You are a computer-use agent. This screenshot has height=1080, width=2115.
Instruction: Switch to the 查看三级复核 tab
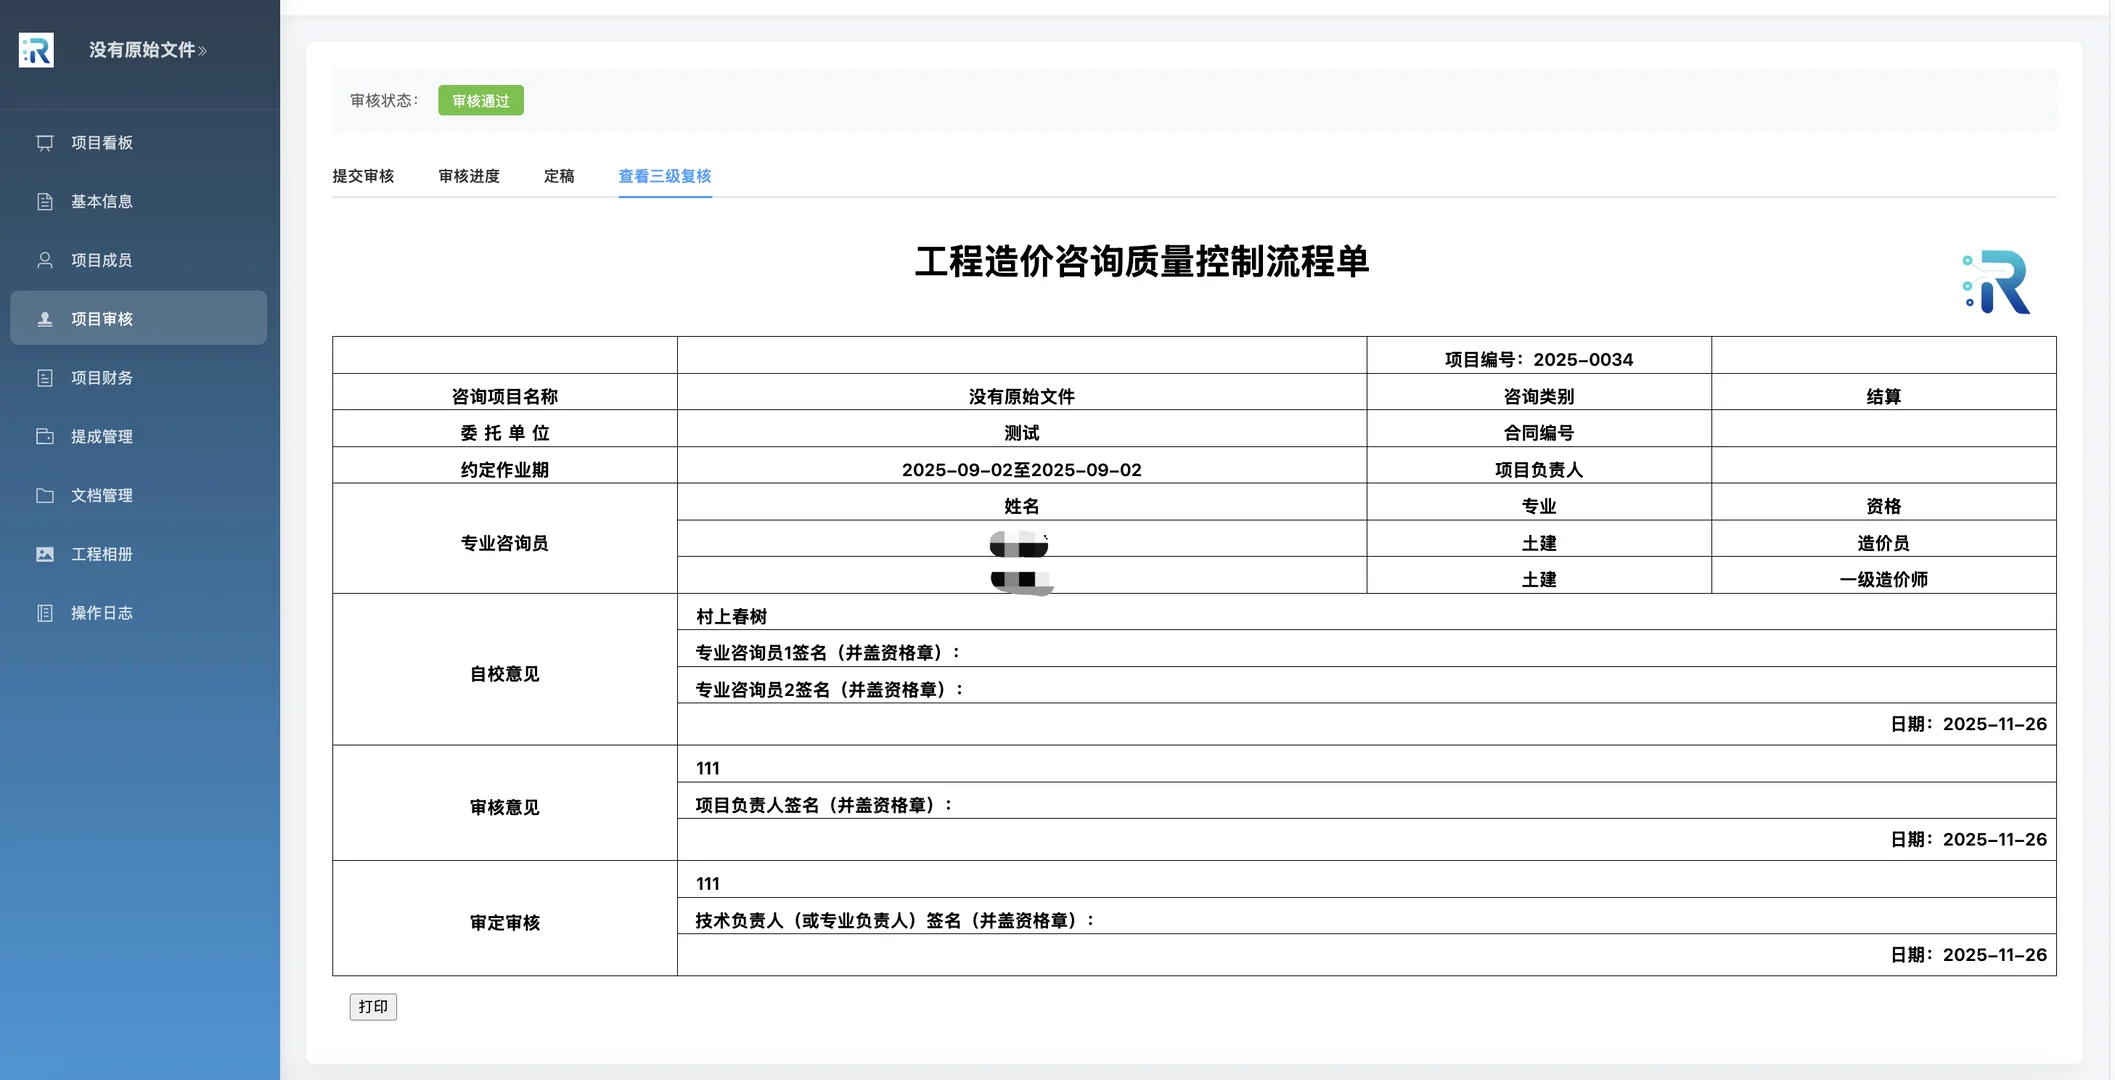[664, 175]
